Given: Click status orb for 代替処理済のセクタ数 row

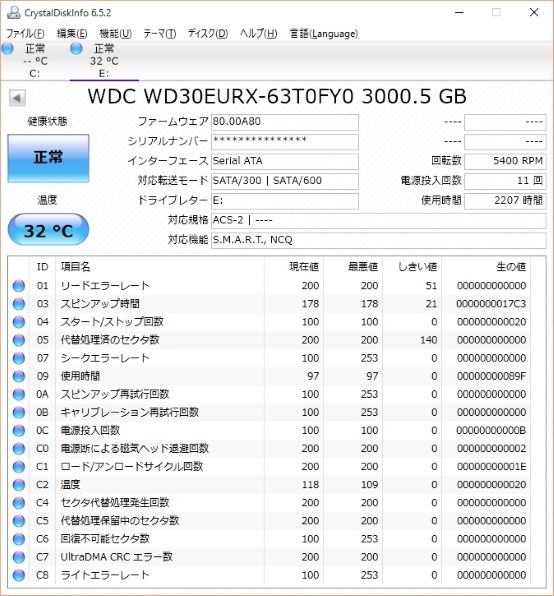Looking at the screenshot, I should tap(19, 340).
